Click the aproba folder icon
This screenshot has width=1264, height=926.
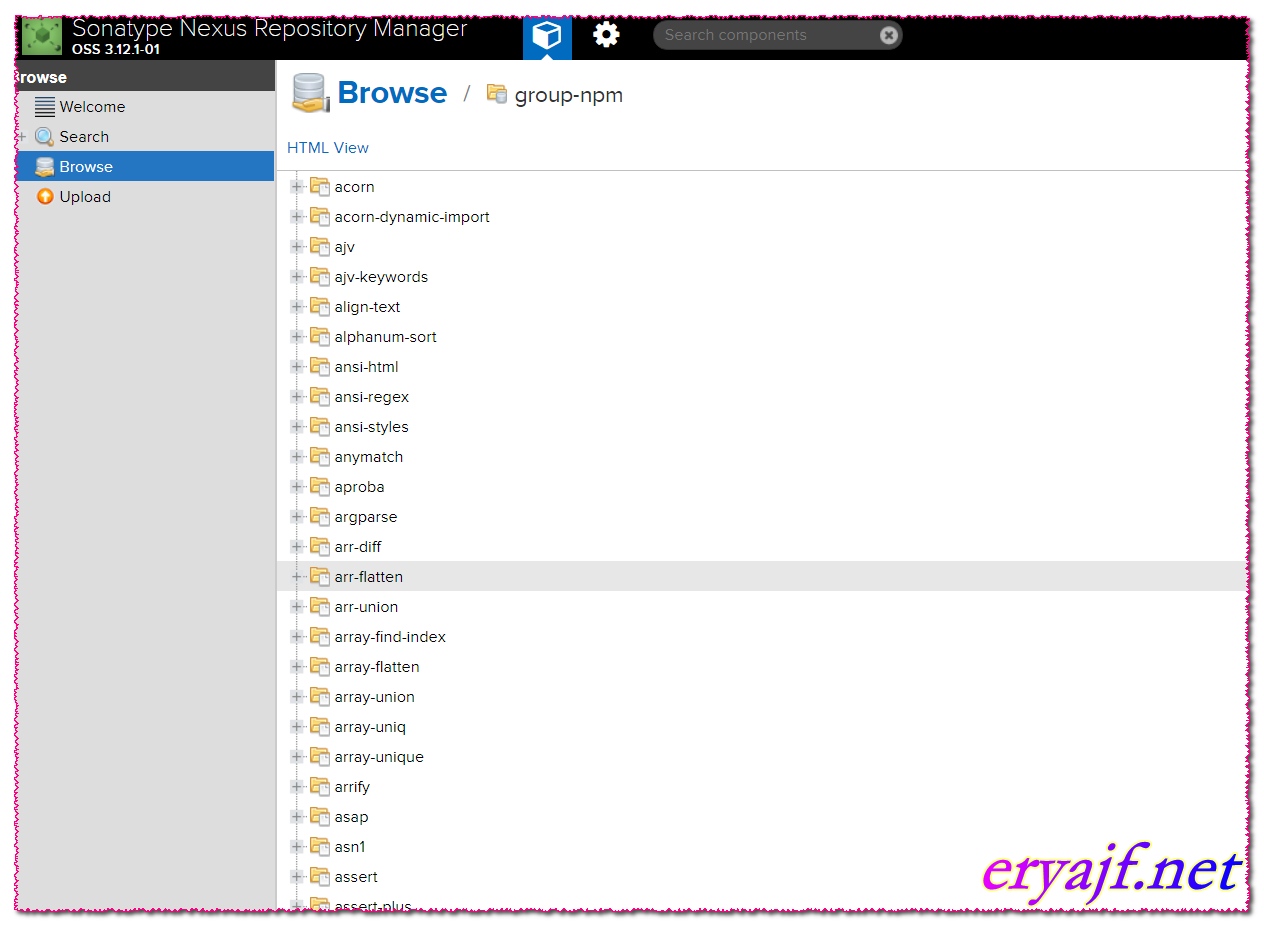tap(320, 486)
